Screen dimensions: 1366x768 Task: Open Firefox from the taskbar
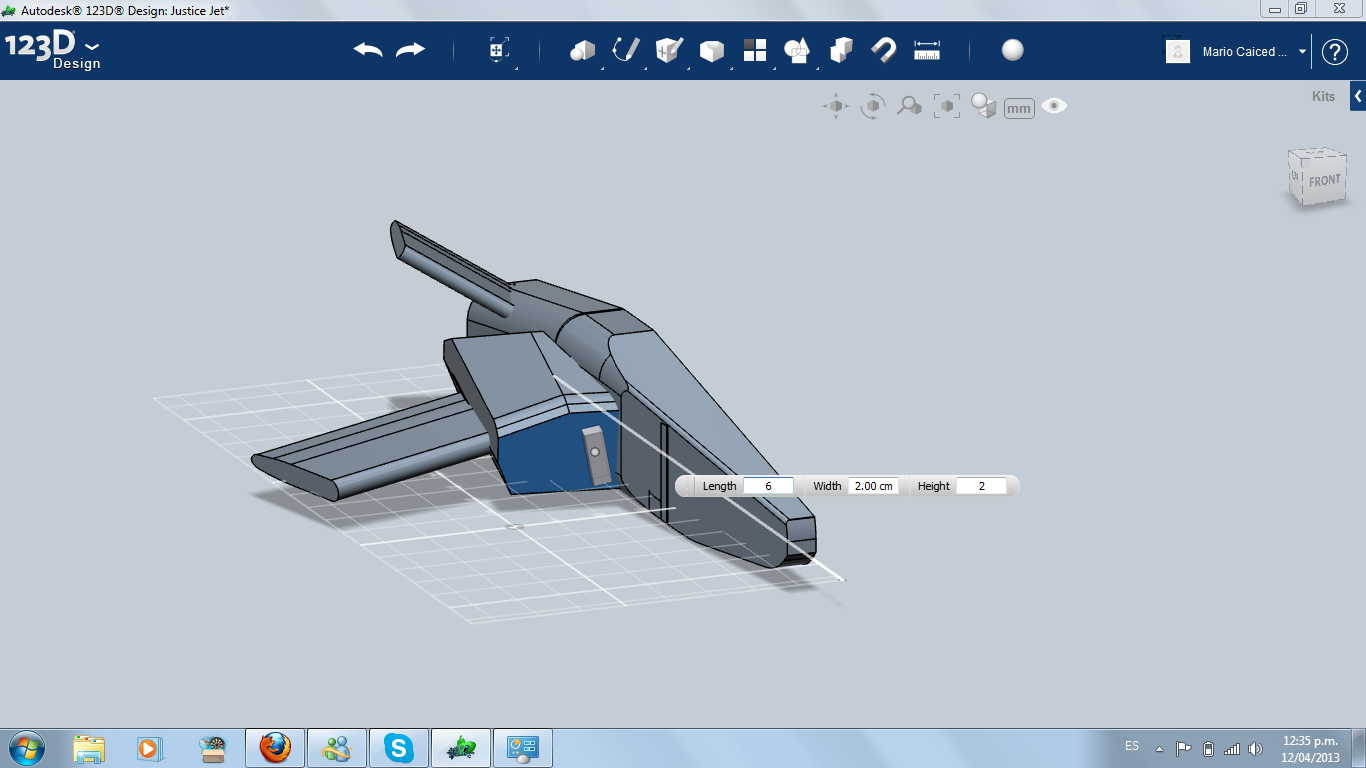[275, 748]
